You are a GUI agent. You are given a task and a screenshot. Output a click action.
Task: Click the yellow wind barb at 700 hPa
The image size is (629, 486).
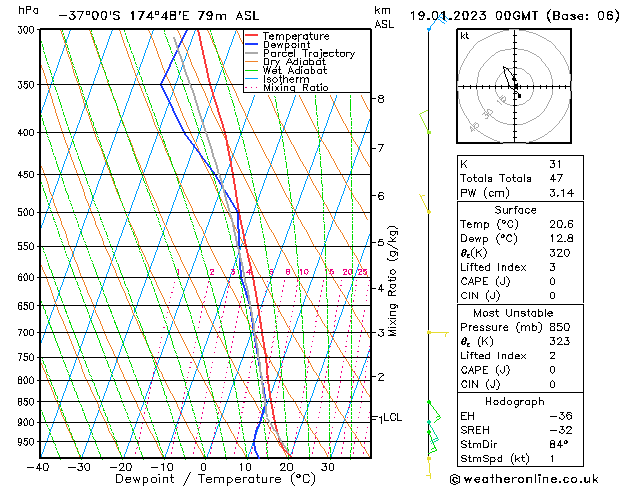click(438, 333)
